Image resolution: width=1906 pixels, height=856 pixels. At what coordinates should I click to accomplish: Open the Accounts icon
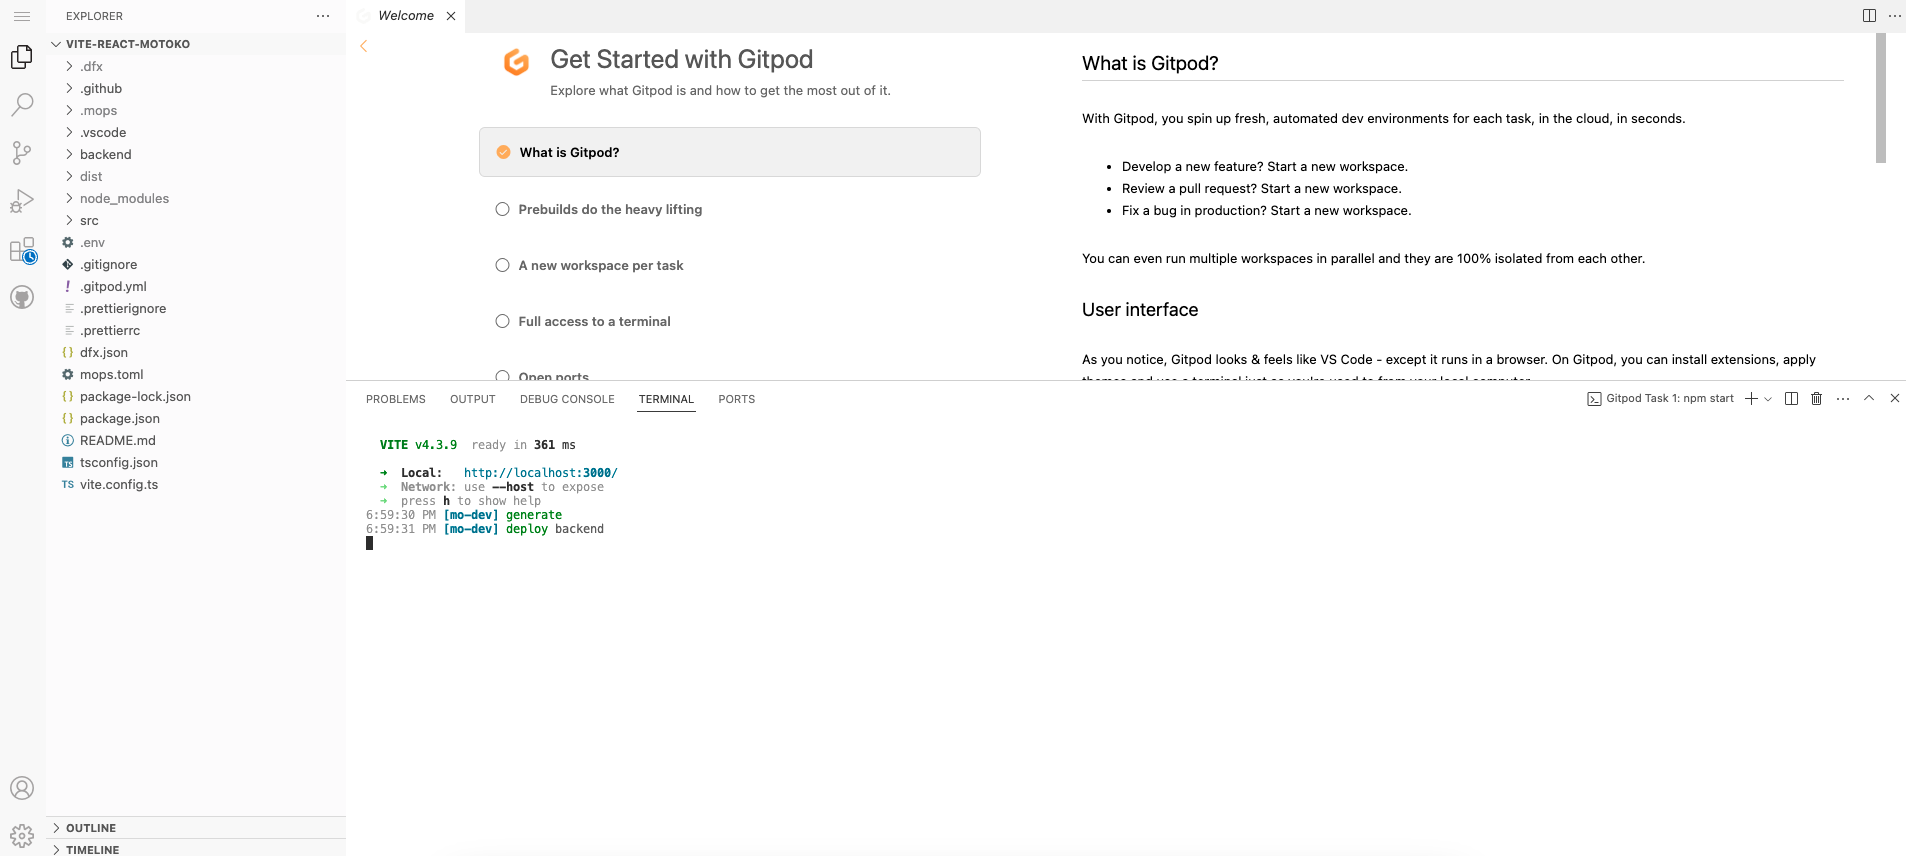click(x=22, y=788)
